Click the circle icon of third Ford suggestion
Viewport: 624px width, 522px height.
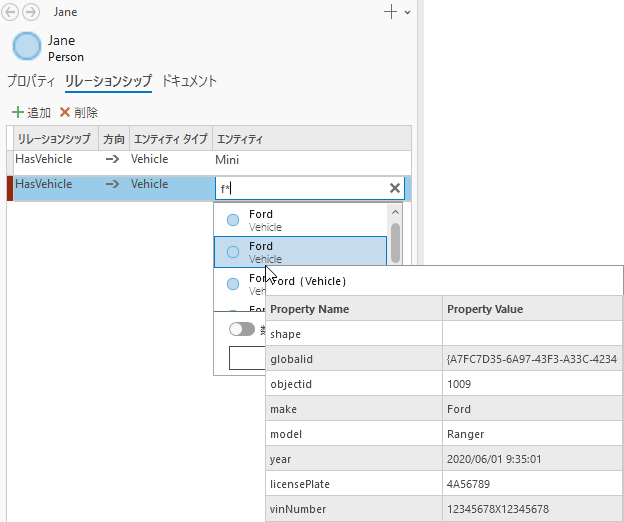233,284
